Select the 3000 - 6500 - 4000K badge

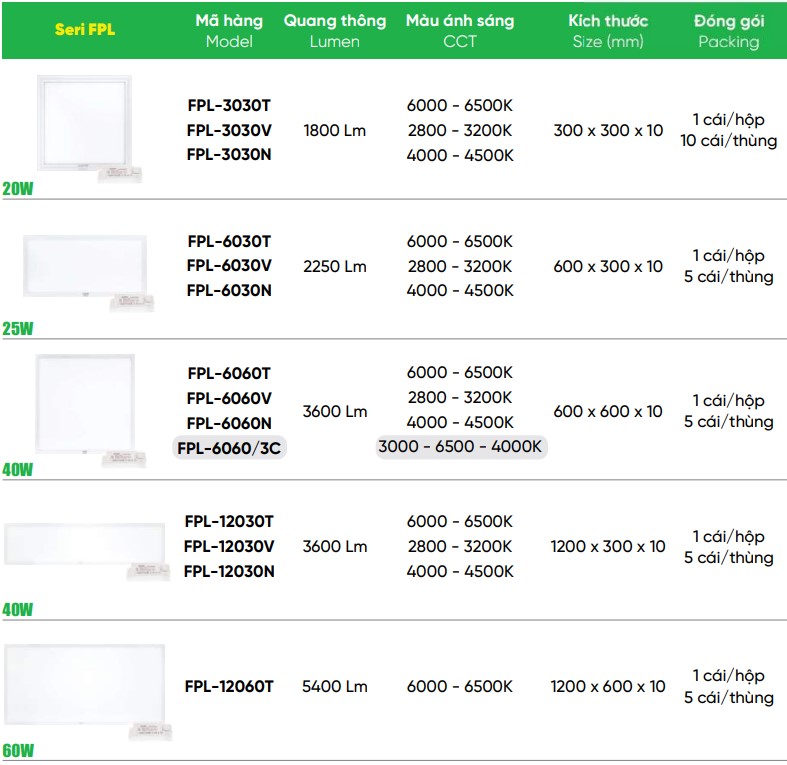(x=461, y=446)
